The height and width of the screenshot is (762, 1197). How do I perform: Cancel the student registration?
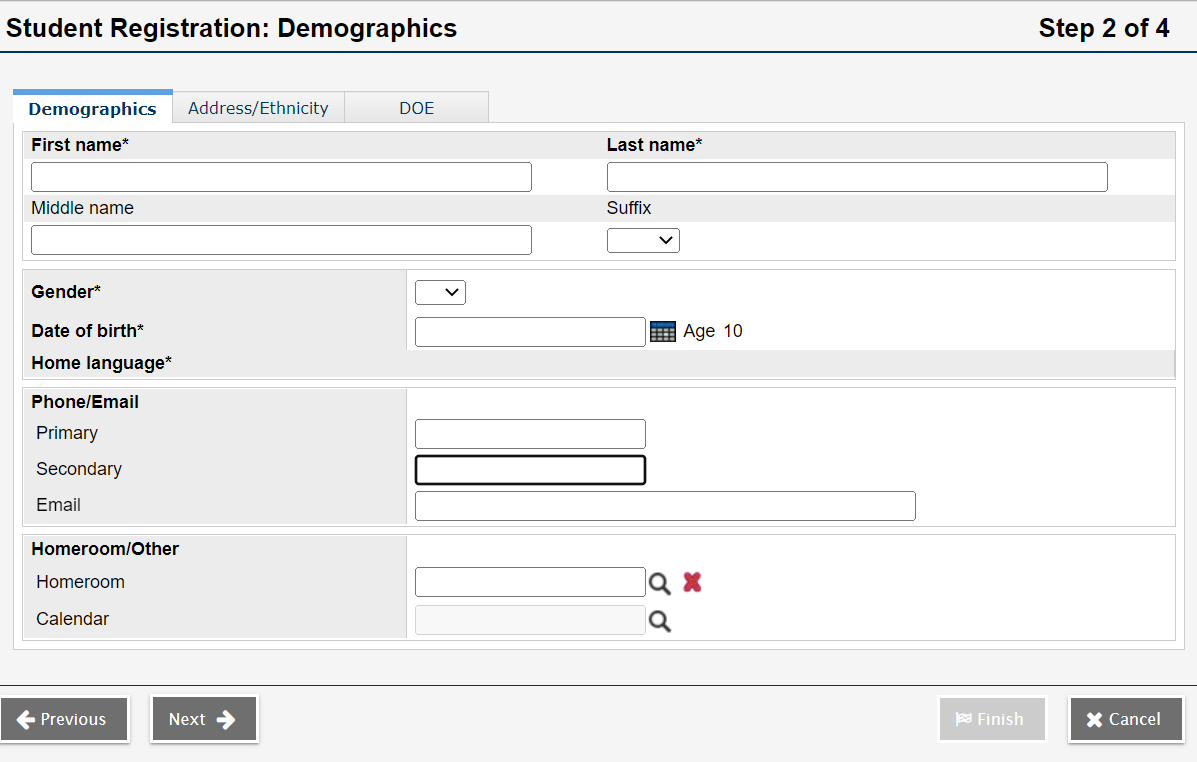click(x=1125, y=719)
